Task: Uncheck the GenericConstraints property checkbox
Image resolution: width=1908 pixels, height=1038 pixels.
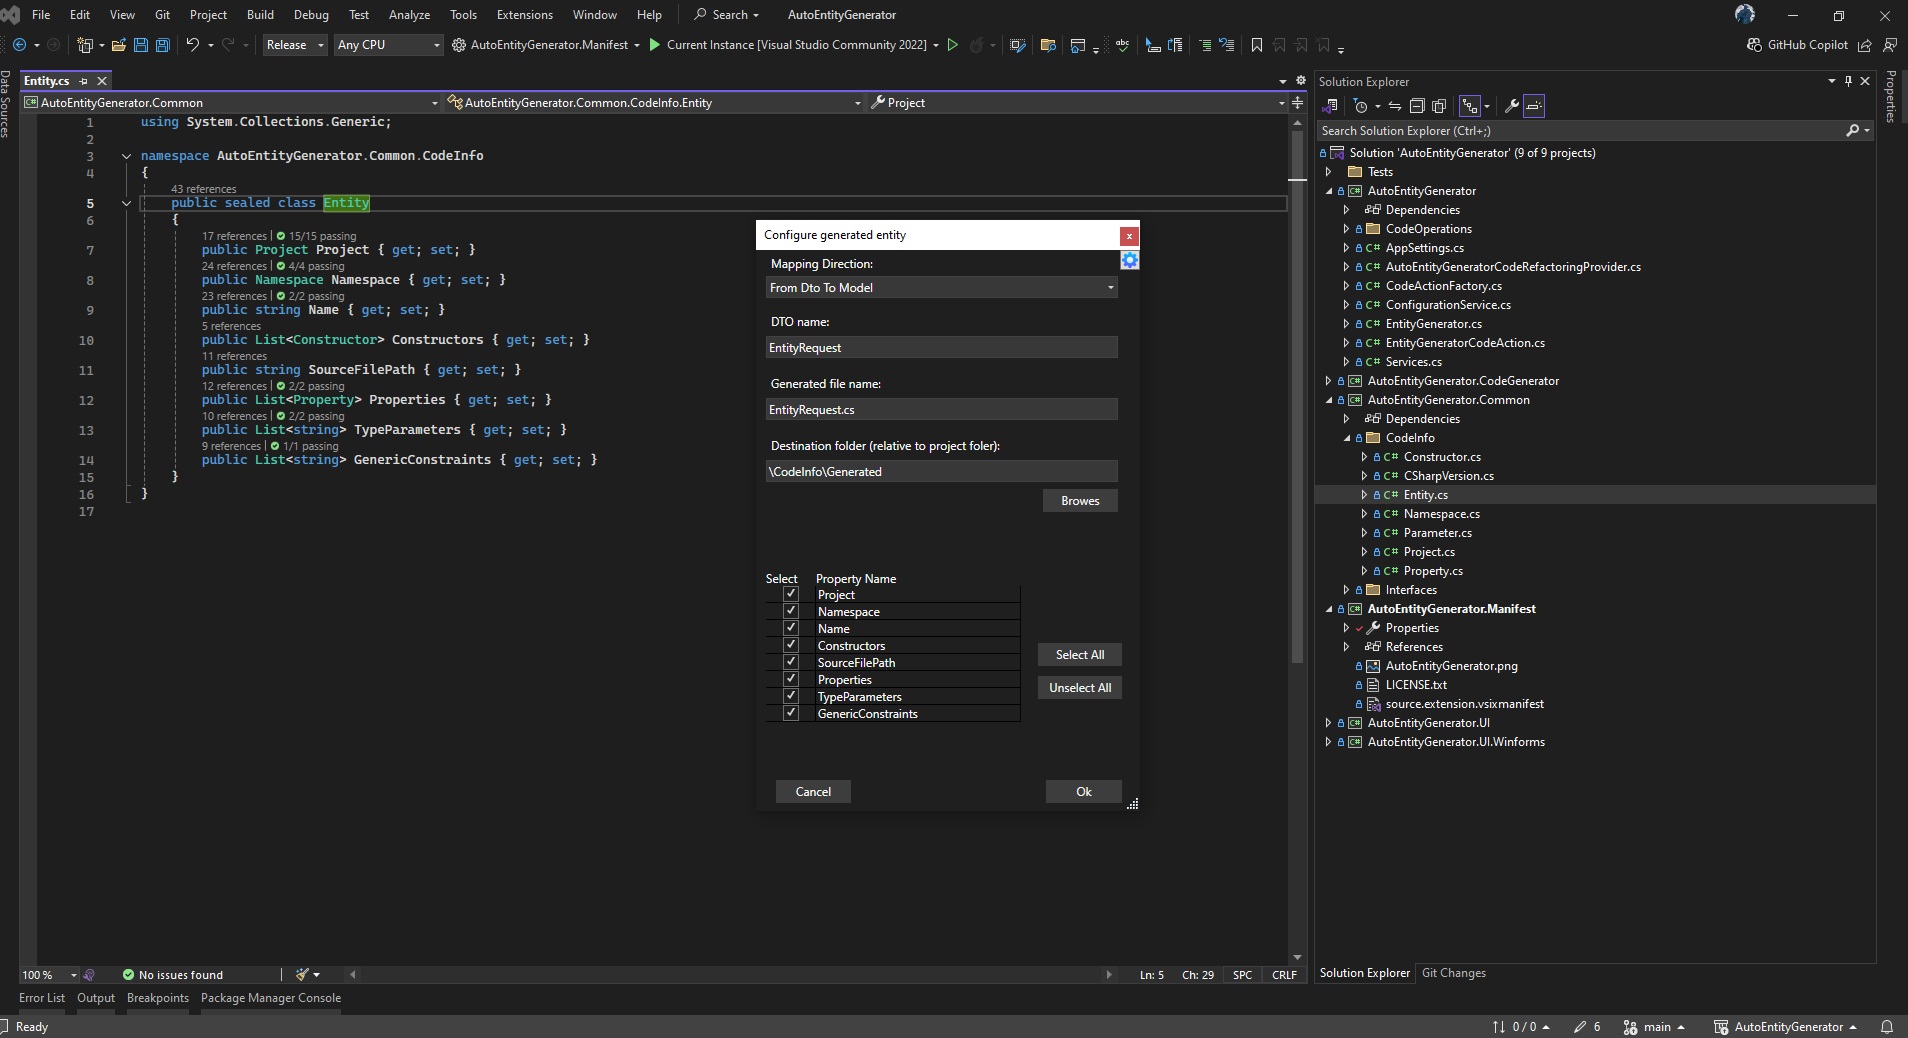Action: (x=791, y=713)
